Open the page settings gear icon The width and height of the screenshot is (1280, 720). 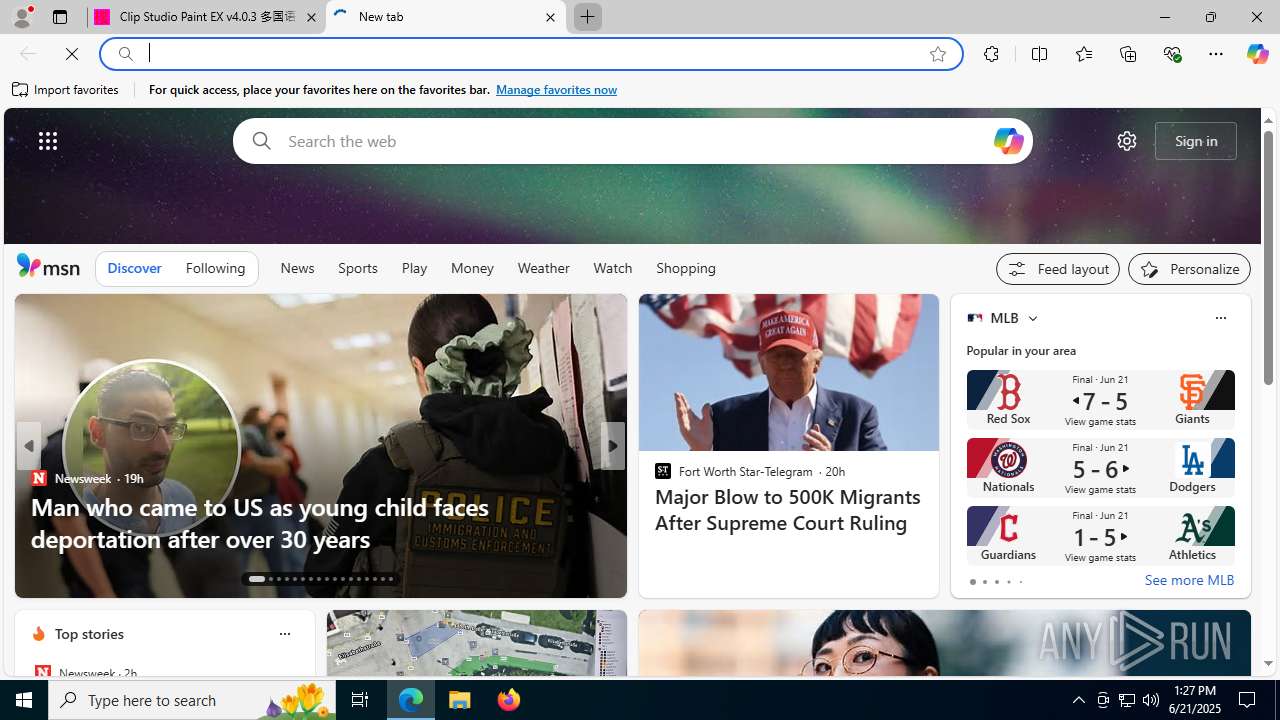tap(1126, 141)
